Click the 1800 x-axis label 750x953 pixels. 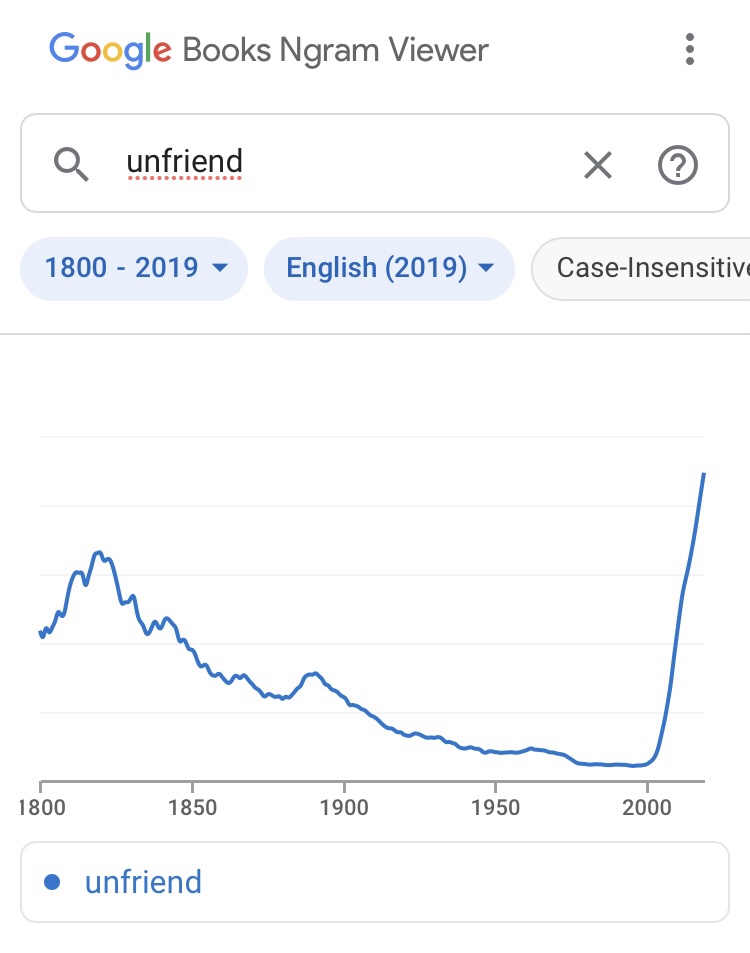pyautogui.click(x=40, y=806)
